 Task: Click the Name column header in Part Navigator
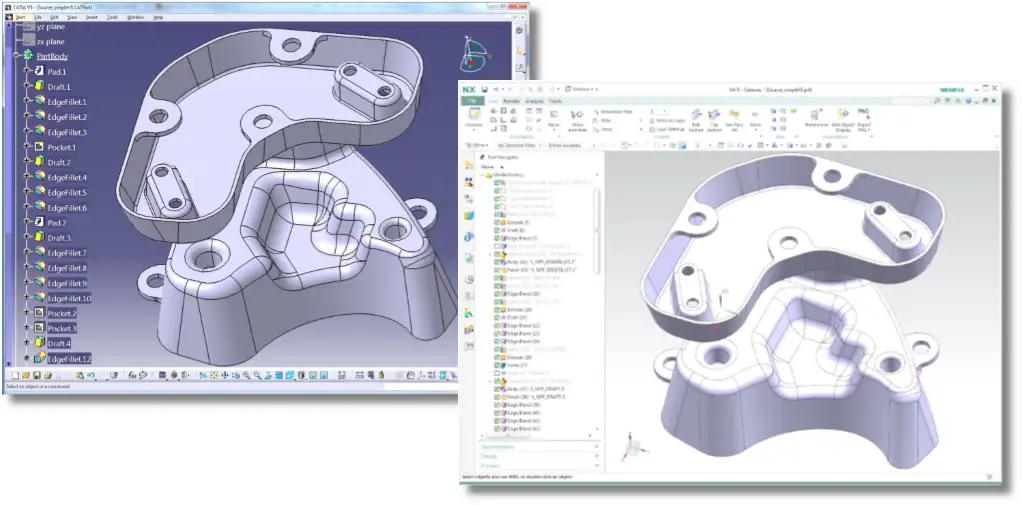click(x=487, y=167)
